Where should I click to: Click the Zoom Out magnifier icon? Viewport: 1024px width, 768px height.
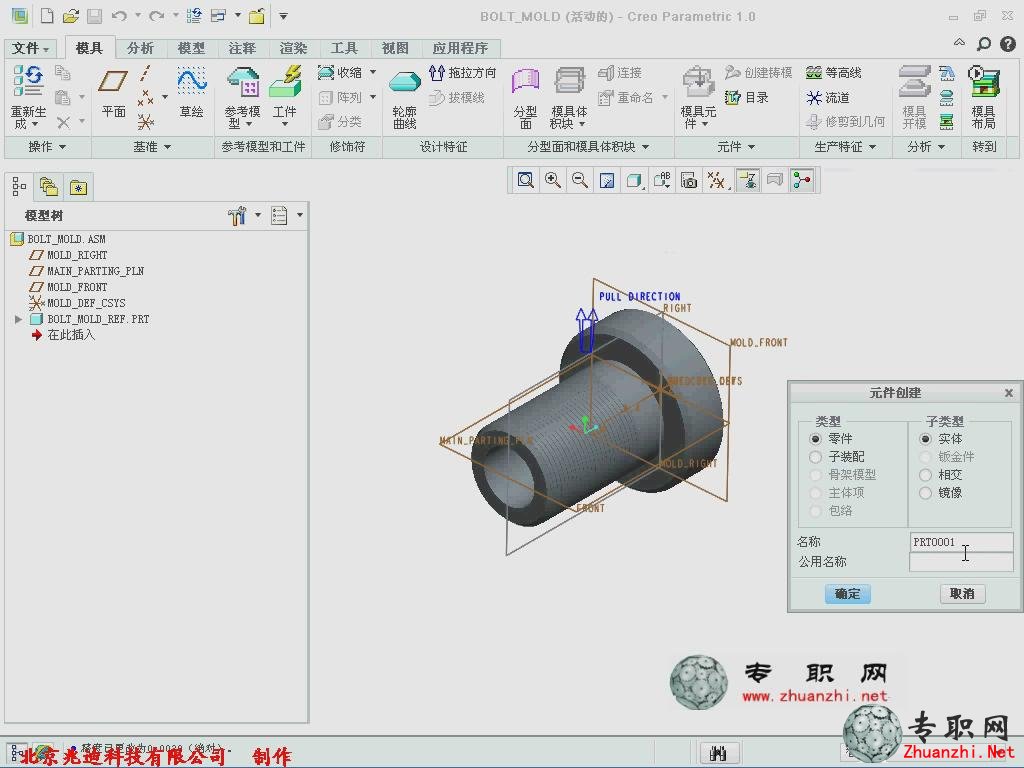point(579,180)
